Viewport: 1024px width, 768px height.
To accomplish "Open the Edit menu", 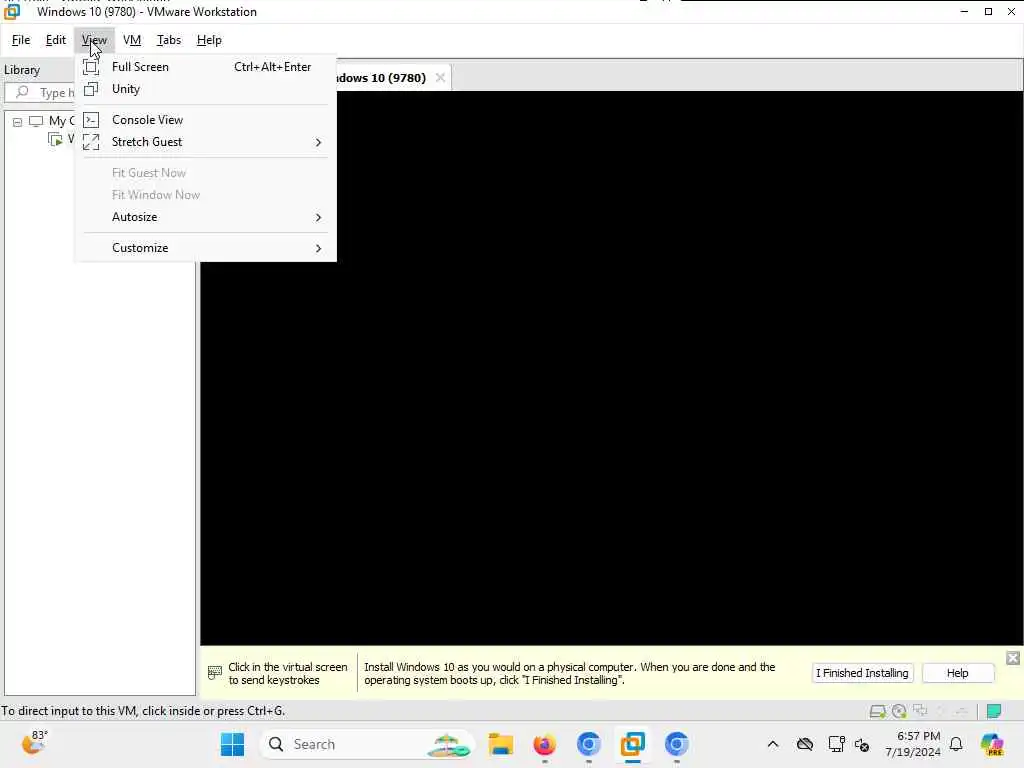I will pyautogui.click(x=56, y=40).
